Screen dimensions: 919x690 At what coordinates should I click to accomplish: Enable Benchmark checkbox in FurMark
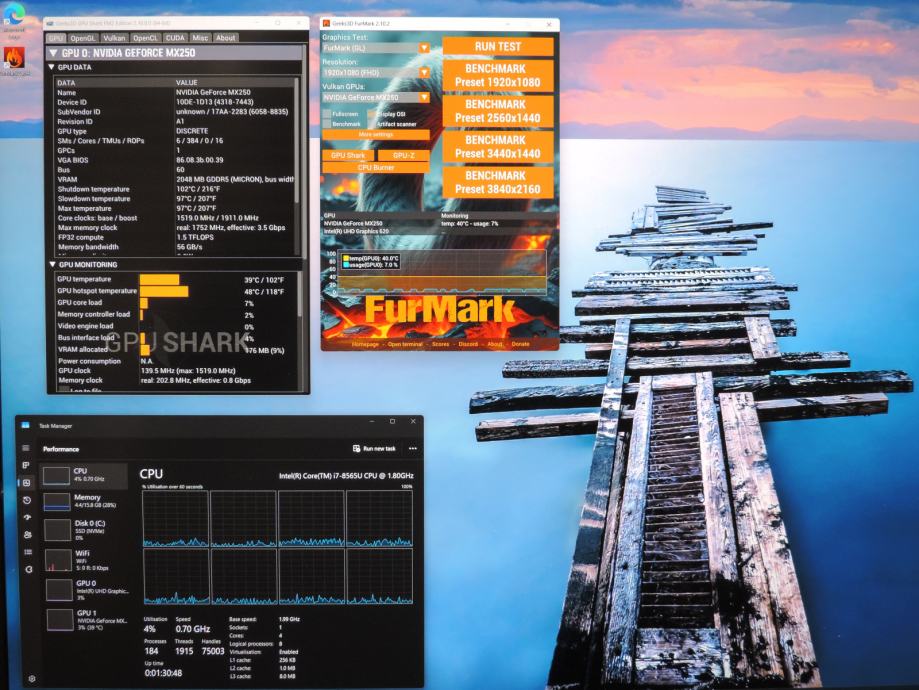[x=327, y=124]
